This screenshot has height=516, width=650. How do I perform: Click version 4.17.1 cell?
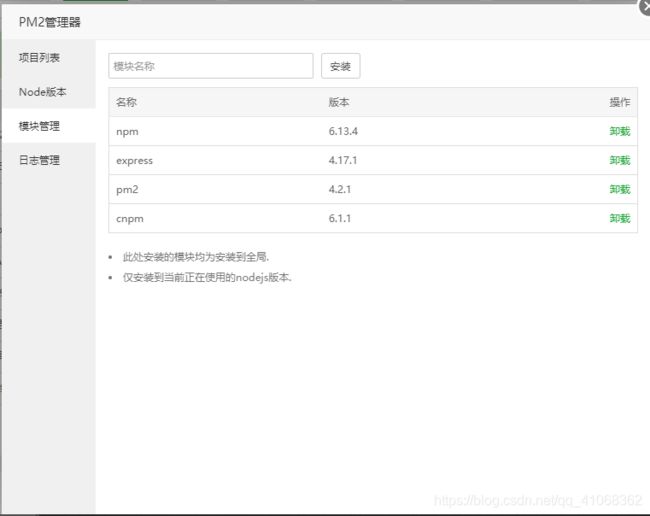(x=343, y=160)
